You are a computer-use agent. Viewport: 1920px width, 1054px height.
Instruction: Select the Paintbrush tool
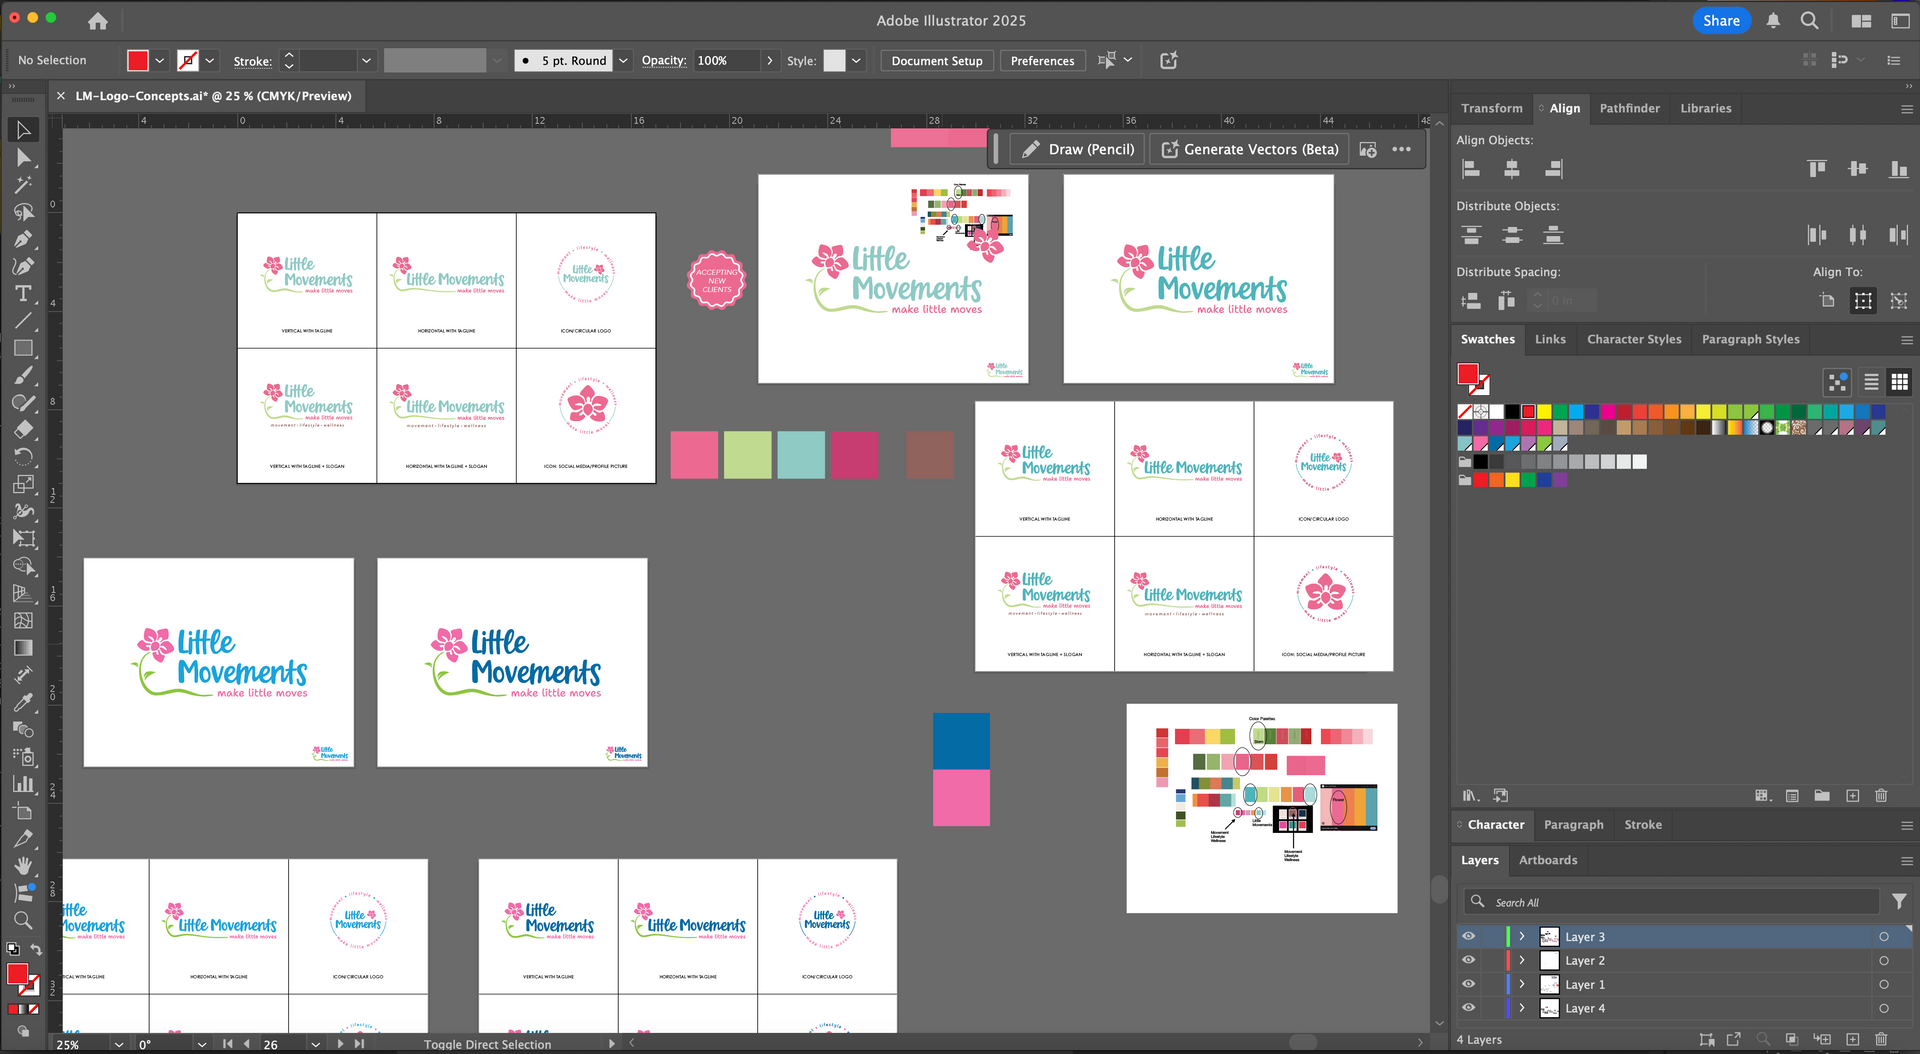(23, 376)
